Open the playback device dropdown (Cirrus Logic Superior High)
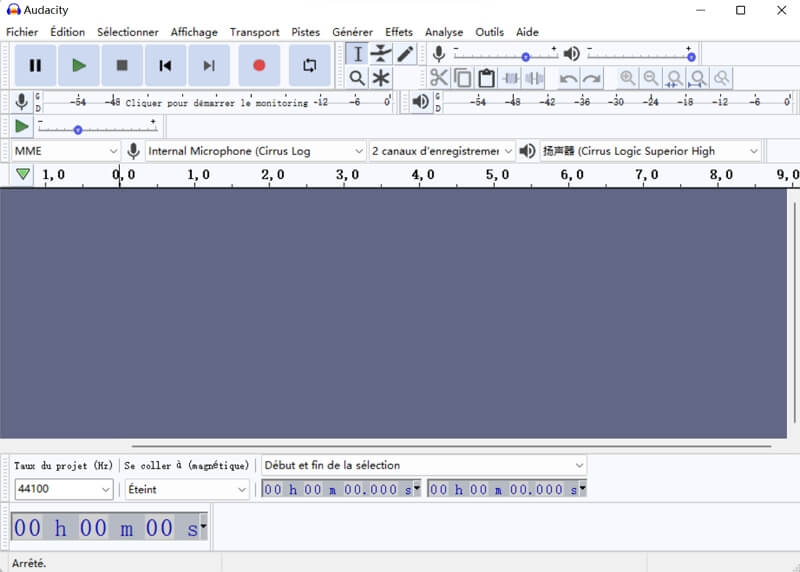The width and height of the screenshot is (800, 572). (650, 151)
